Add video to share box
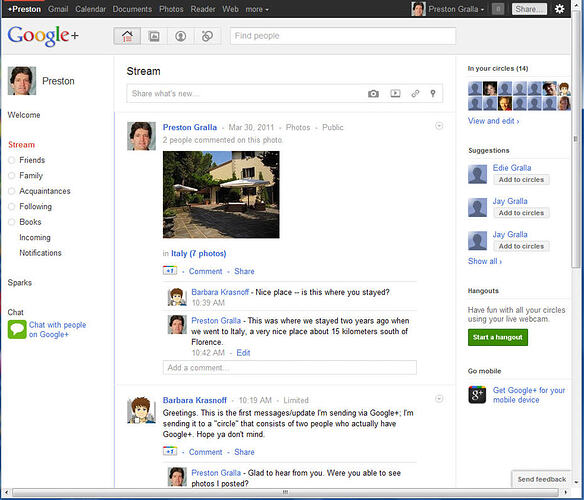 pyautogui.click(x=395, y=93)
